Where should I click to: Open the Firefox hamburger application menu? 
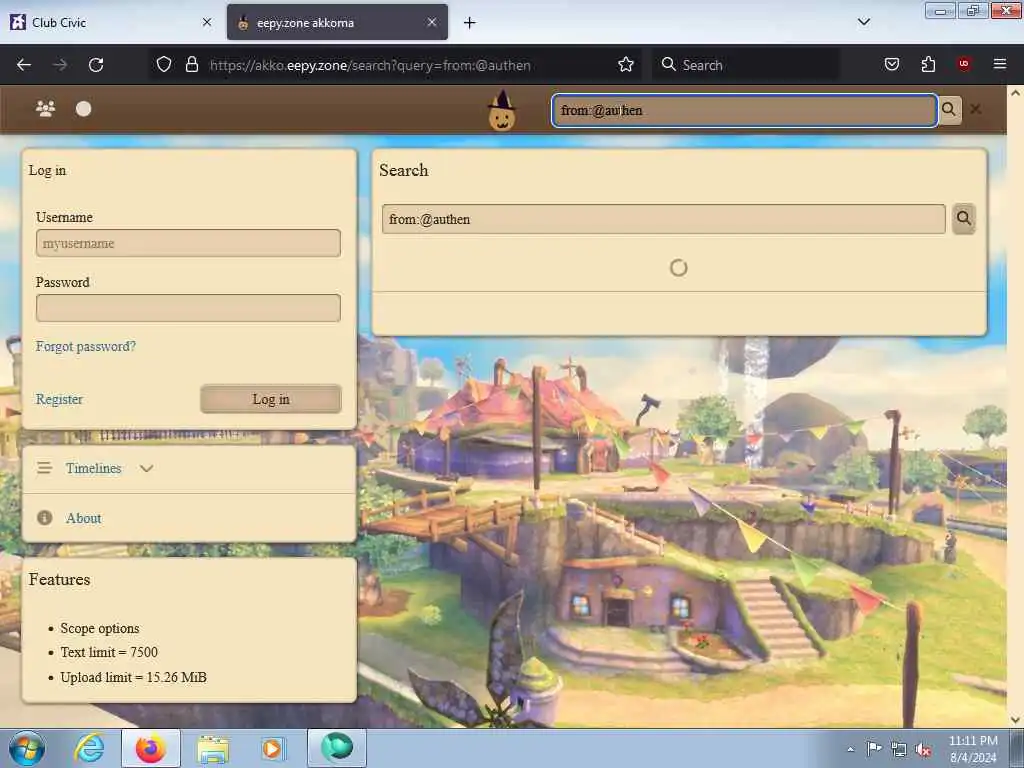[999, 64]
